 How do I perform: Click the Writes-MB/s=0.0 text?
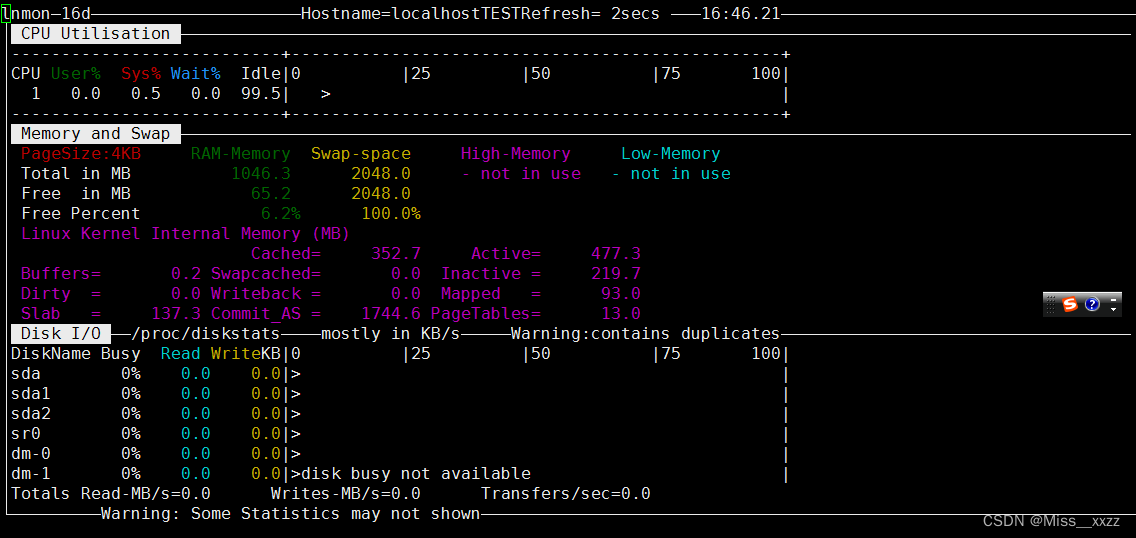pos(346,494)
